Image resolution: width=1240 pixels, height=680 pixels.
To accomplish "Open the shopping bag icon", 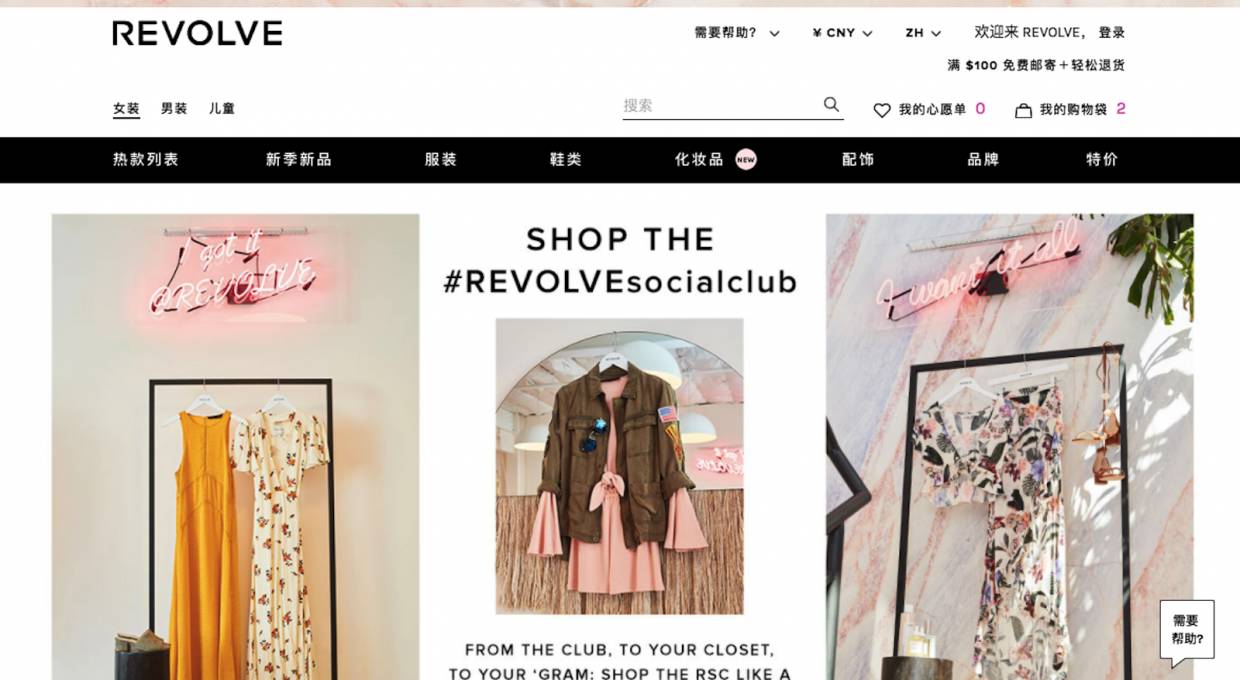I will click(x=1023, y=110).
